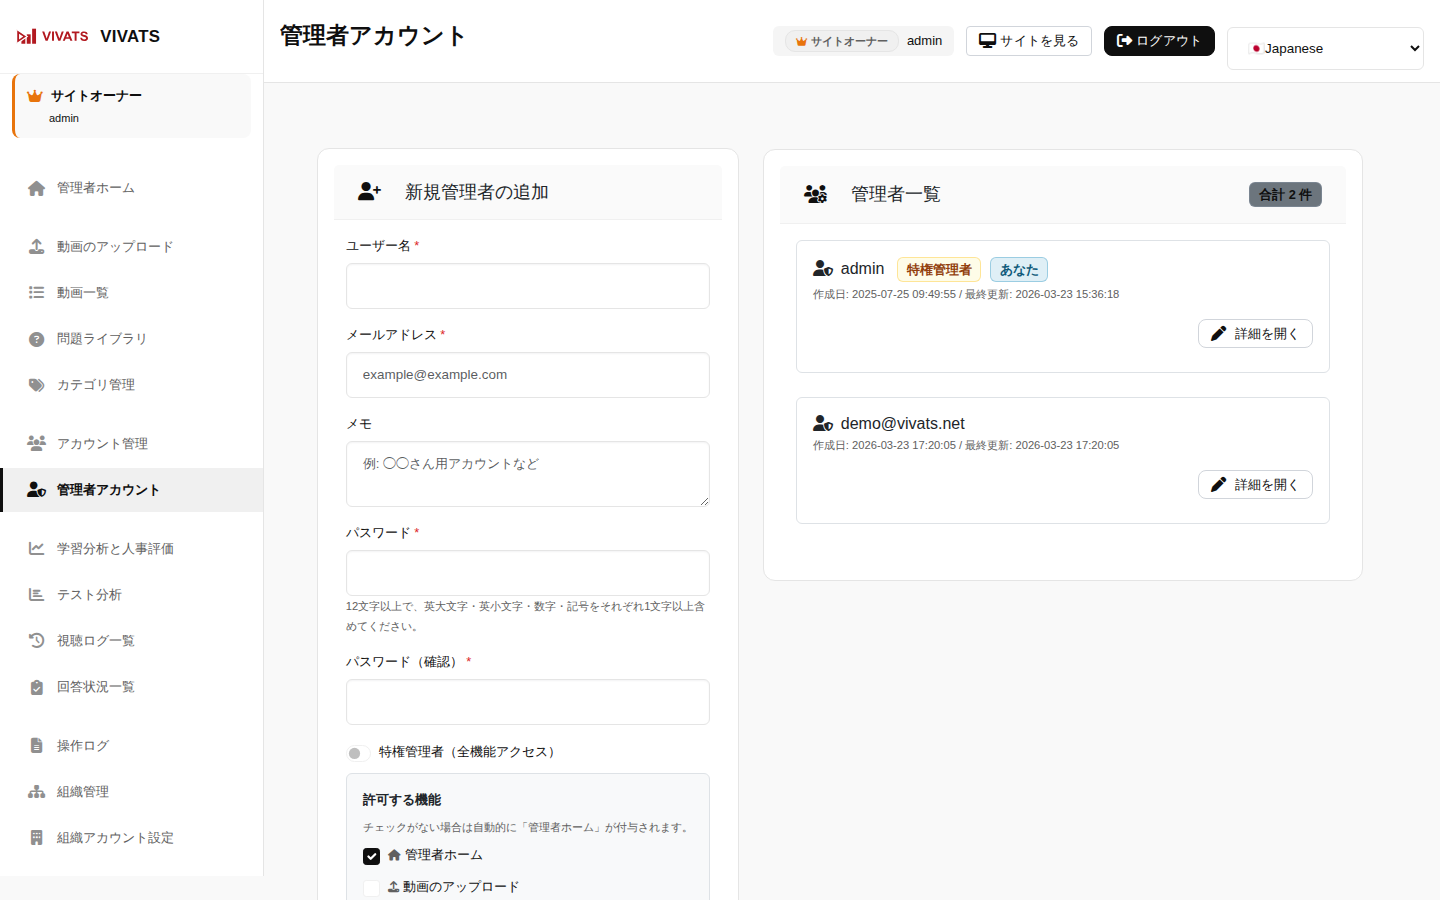Click the tags icon for カテゴリ管理
Image resolution: width=1440 pixels, height=900 pixels.
pyautogui.click(x=37, y=385)
